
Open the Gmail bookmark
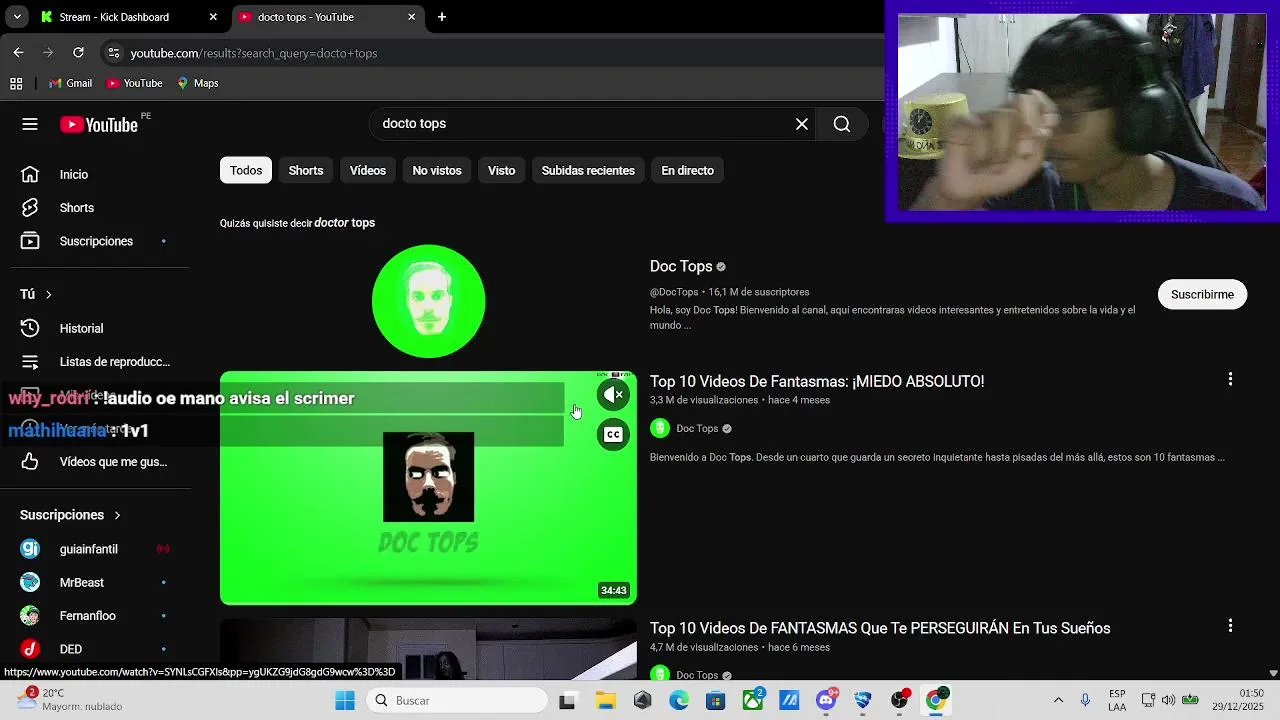click(70, 83)
